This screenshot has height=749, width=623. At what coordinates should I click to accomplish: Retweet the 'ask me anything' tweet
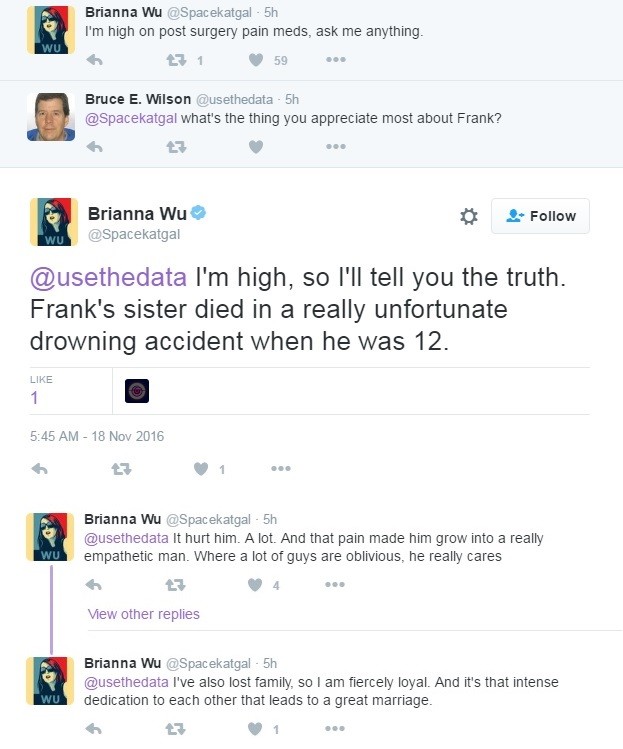176,60
